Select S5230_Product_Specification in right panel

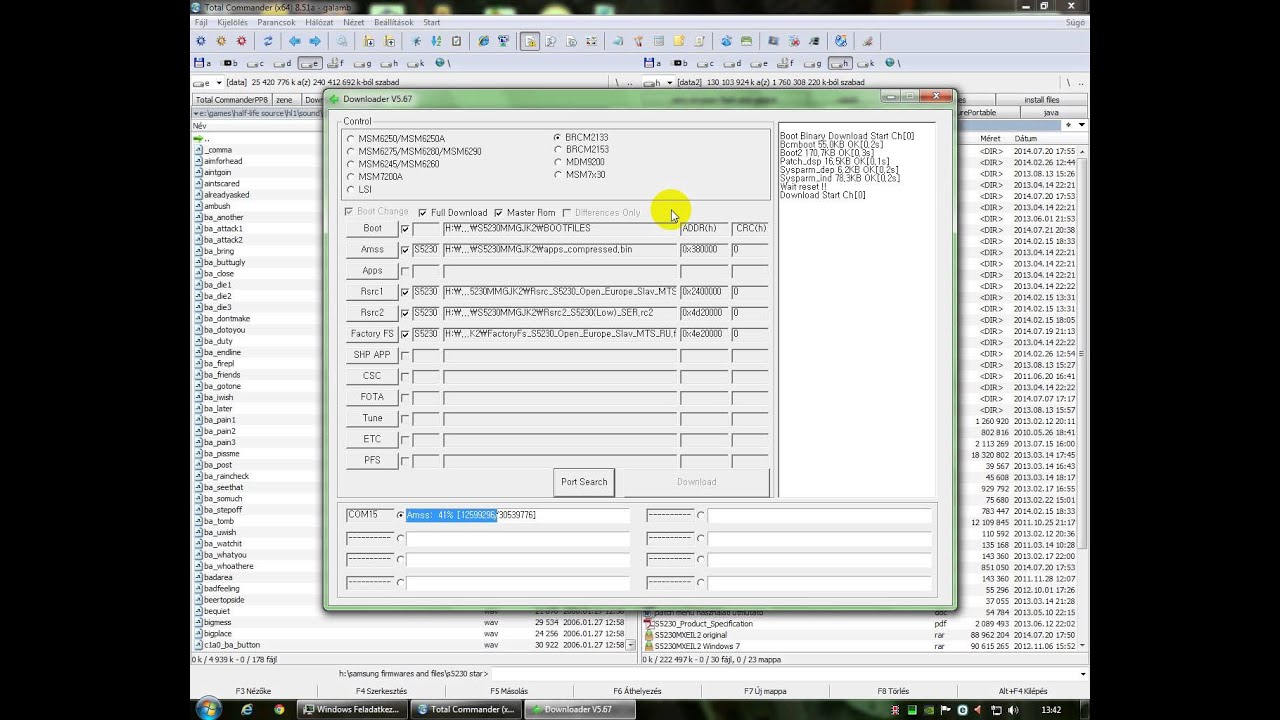pyautogui.click(x=704, y=624)
